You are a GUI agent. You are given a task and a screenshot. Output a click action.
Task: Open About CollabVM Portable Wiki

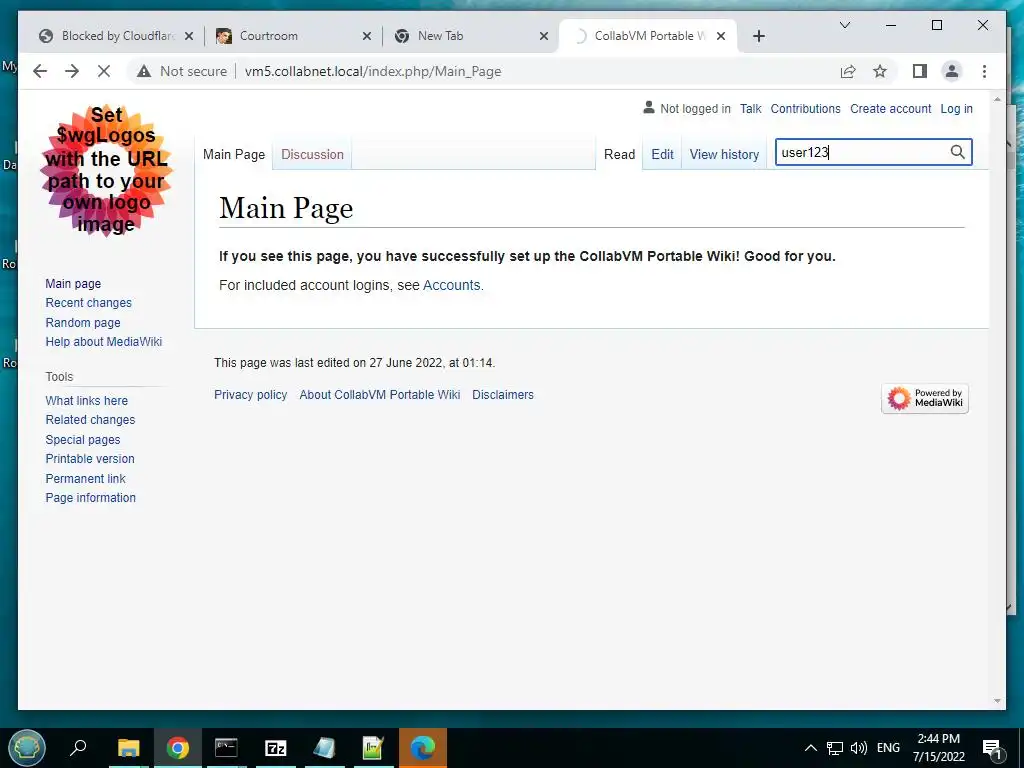pyautogui.click(x=379, y=395)
